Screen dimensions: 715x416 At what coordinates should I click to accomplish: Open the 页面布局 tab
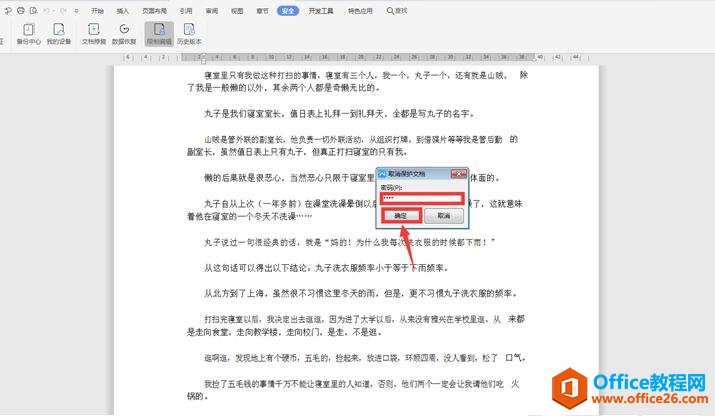tap(155, 10)
